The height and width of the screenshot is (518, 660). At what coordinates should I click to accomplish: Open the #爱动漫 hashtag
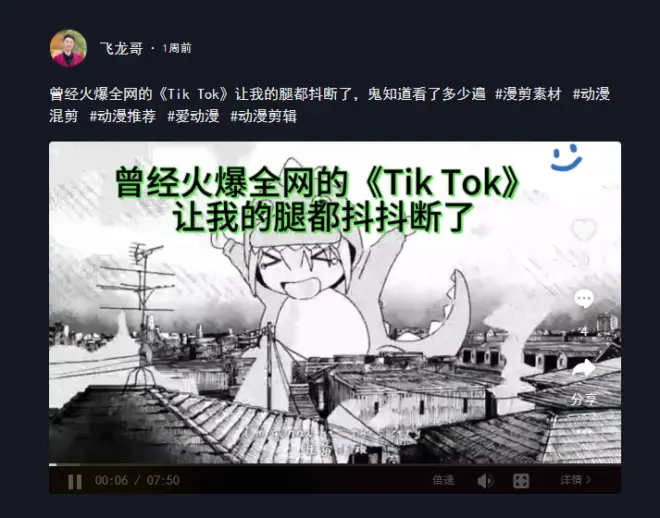(x=193, y=116)
